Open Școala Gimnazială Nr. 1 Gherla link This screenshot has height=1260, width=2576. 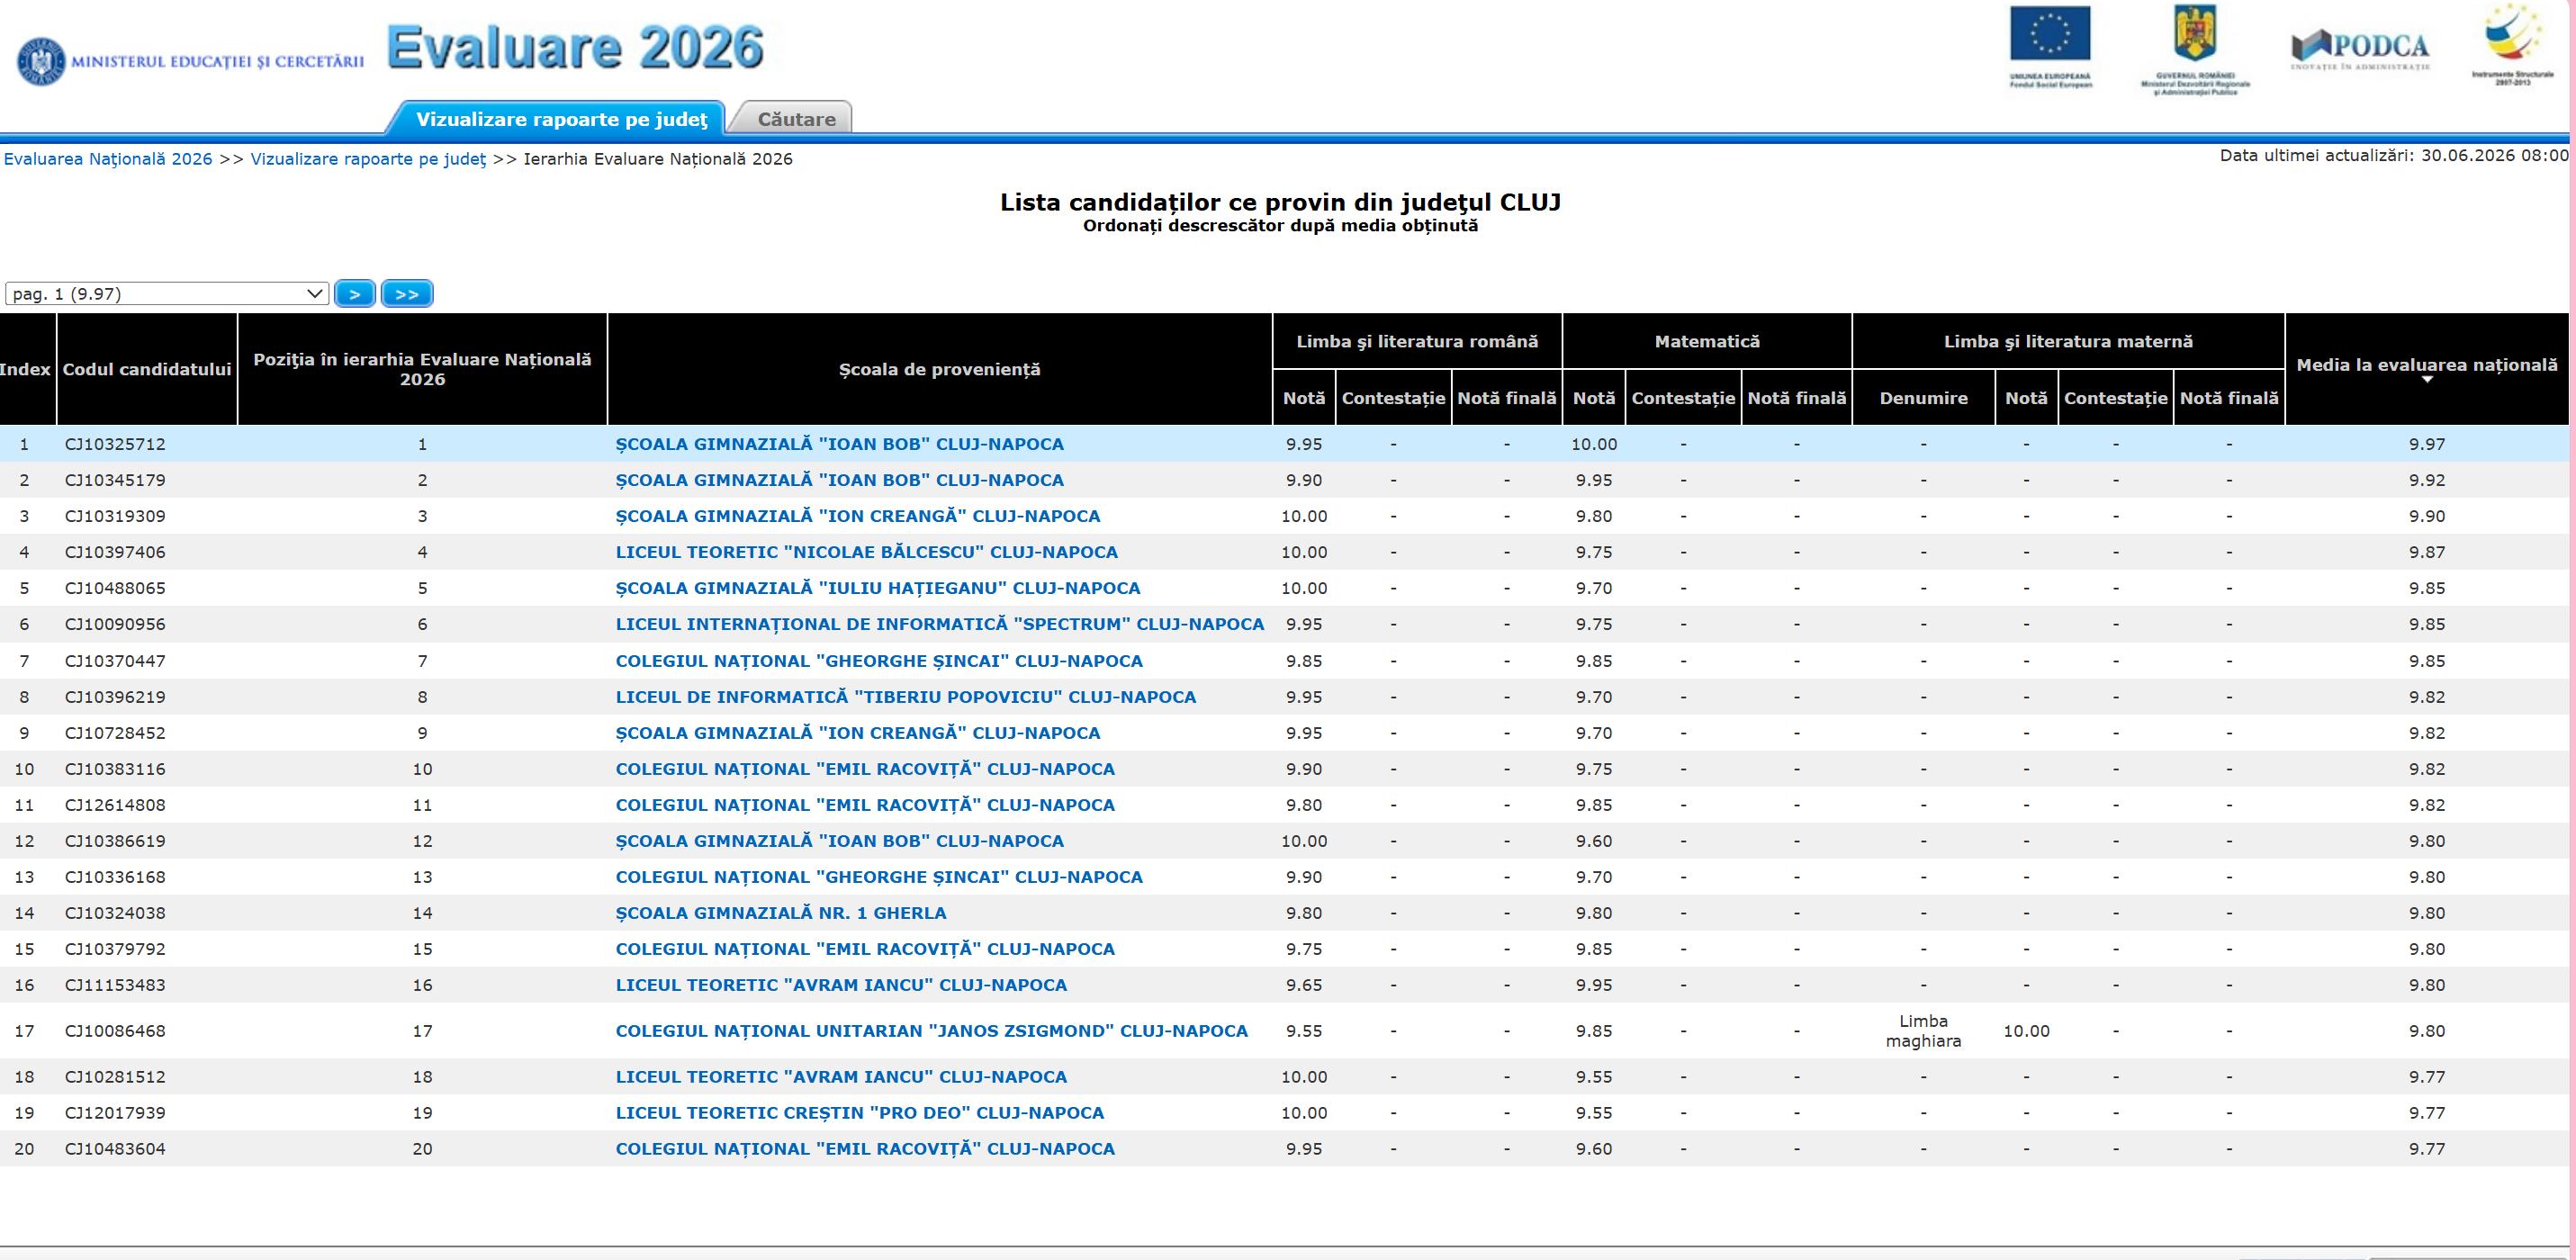pos(781,913)
